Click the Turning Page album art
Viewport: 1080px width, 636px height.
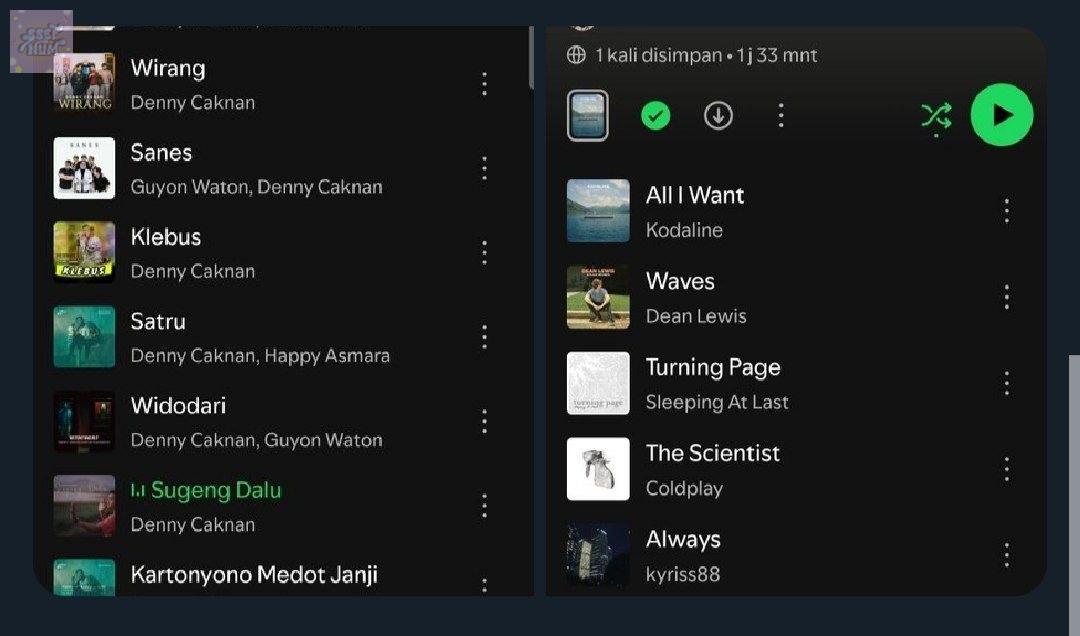click(598, 383)
